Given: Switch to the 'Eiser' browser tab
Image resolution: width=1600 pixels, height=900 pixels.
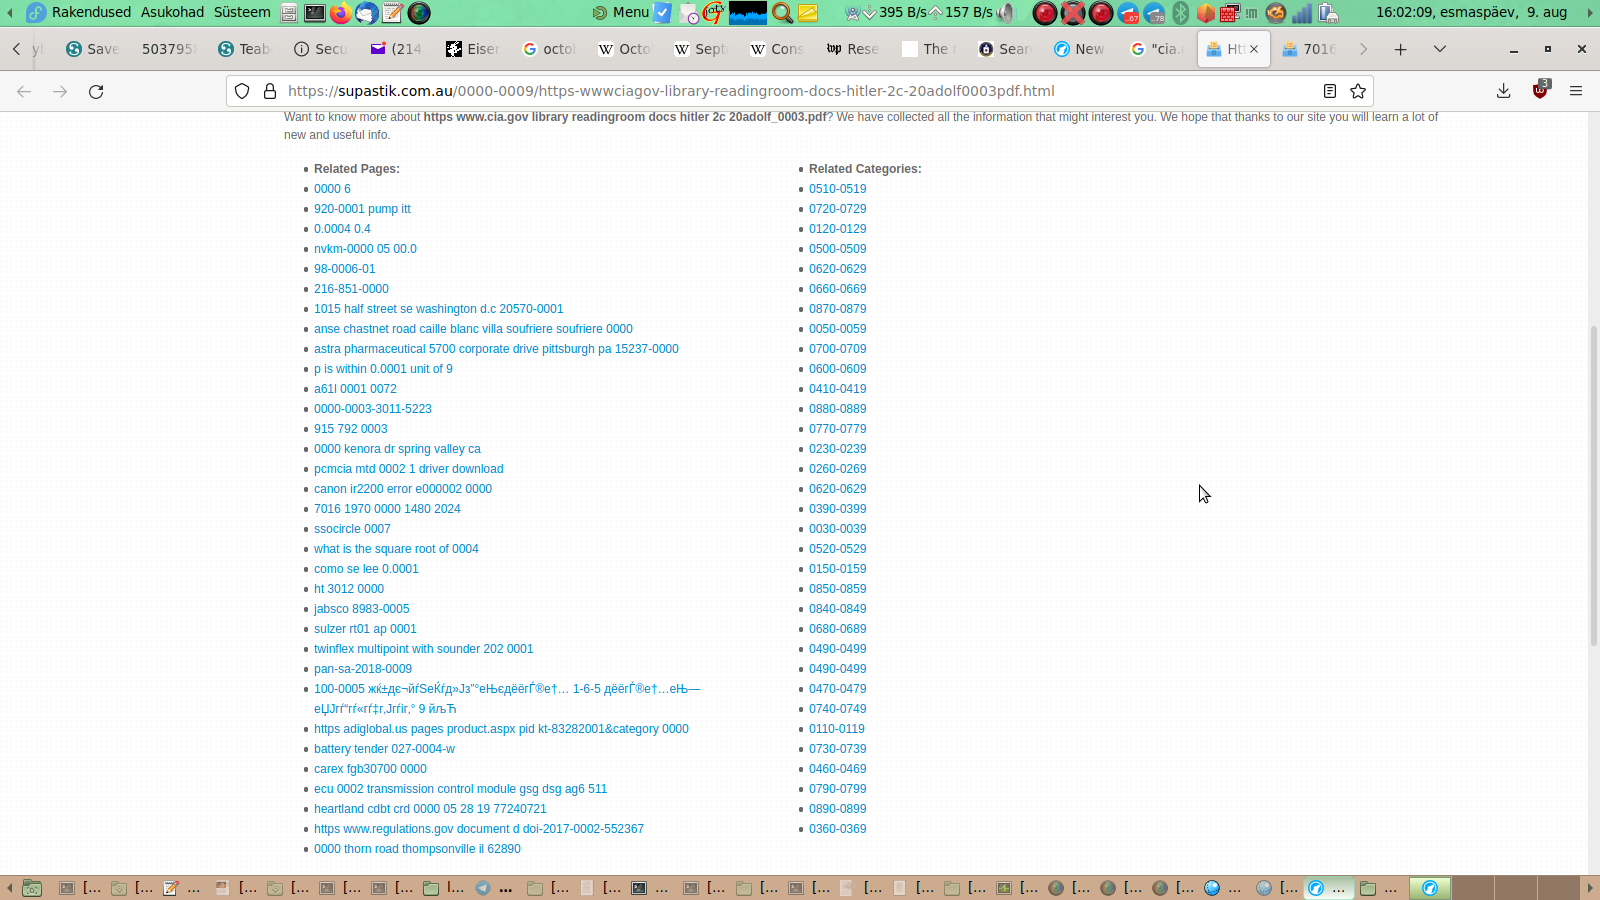Looking at the screenshot, I should [473, 49].
